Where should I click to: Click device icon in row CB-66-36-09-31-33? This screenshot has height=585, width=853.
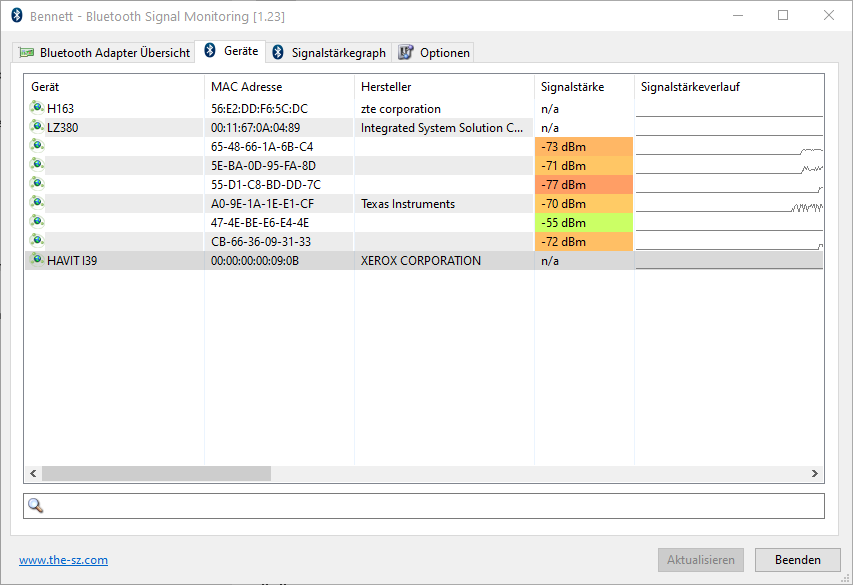36,241
